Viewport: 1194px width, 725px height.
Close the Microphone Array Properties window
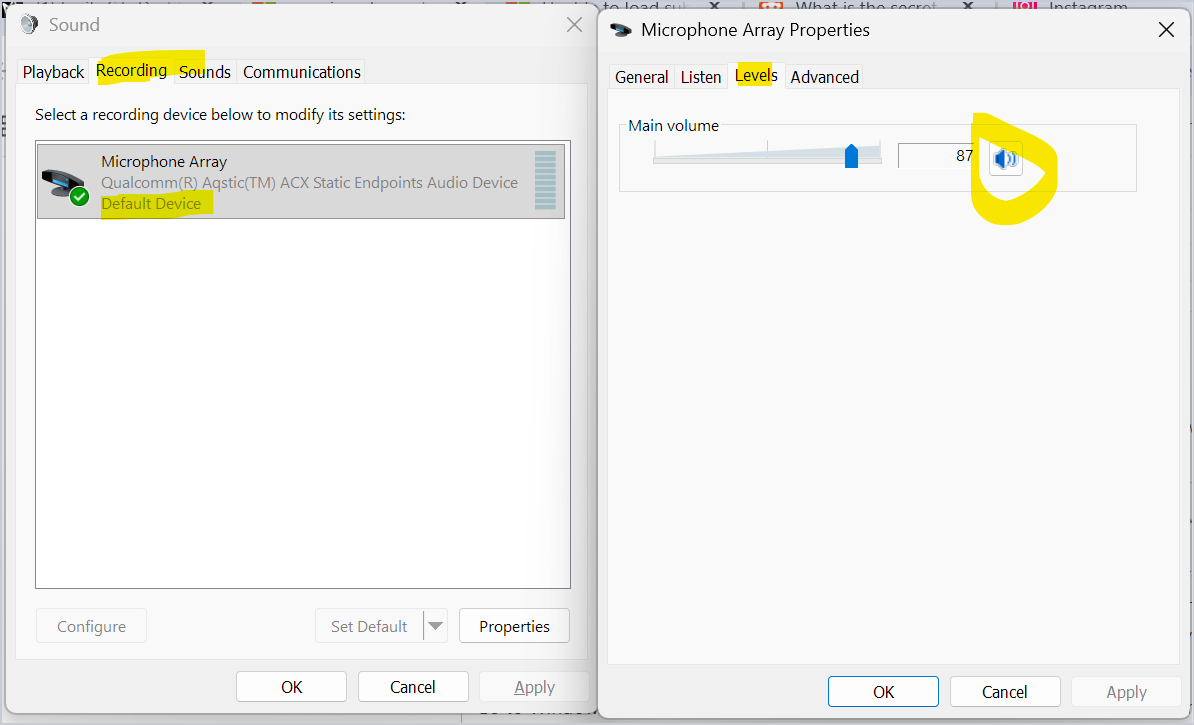point(1166,30)
